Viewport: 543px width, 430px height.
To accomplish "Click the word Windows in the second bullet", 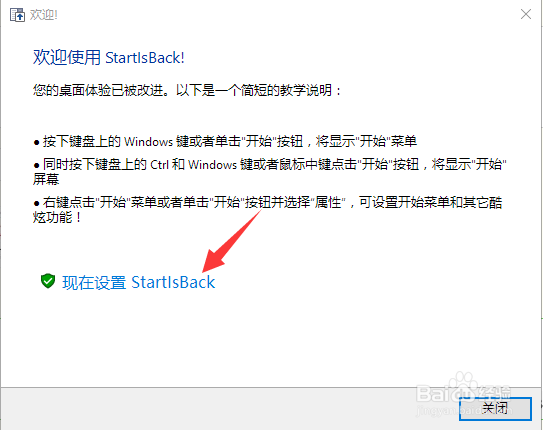I will coord(212,164).
